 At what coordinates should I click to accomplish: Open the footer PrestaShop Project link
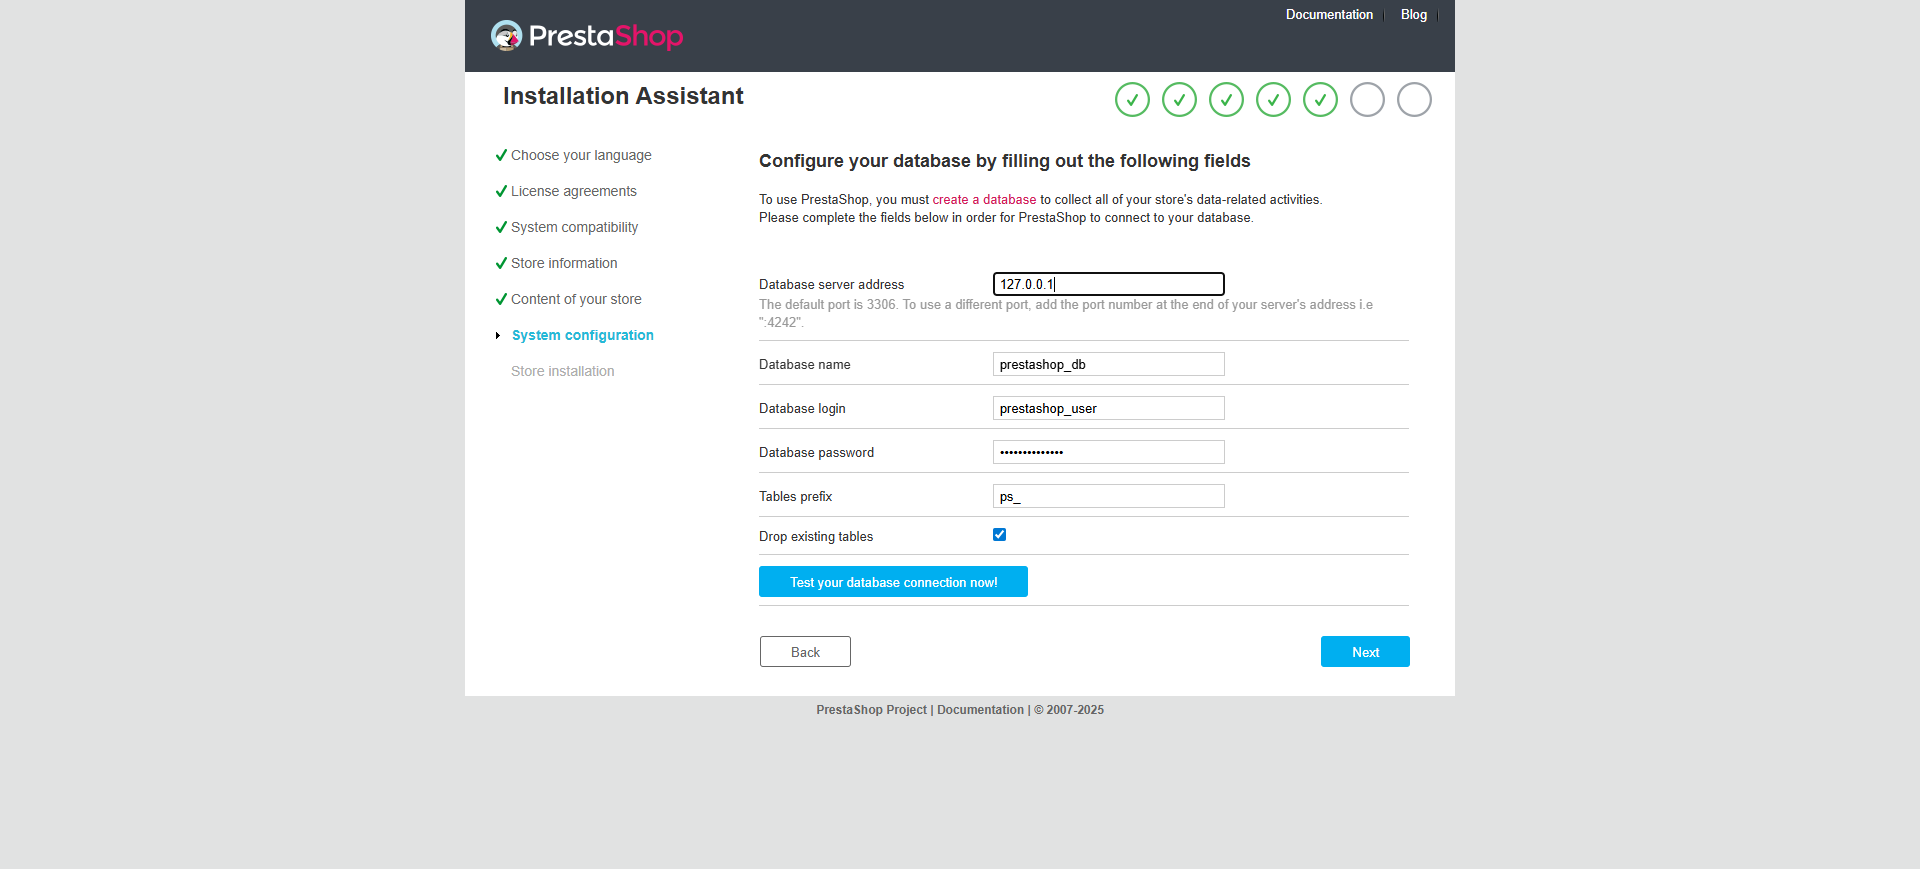click(x=871, y=710)
